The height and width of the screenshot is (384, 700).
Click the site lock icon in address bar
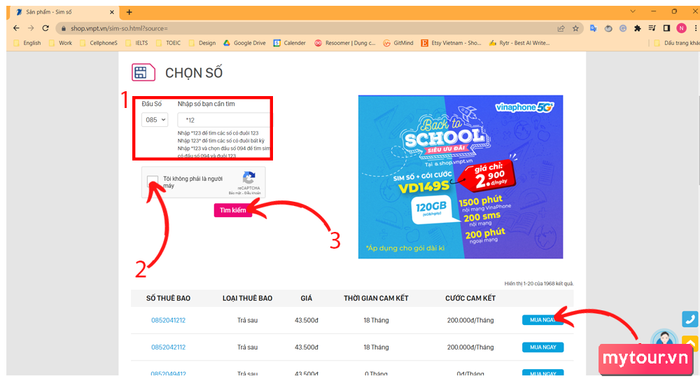pos(63,29)
